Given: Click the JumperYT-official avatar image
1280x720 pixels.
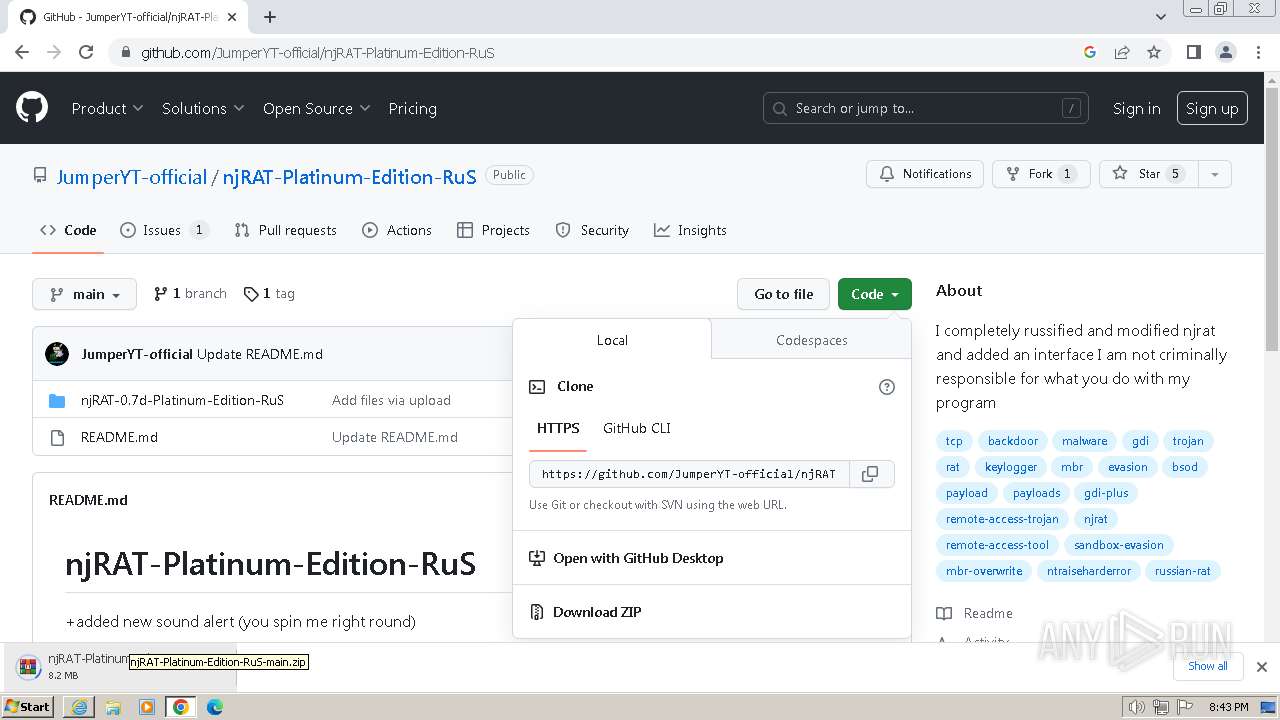Looking at the screenshot, I should click(57, 354).
